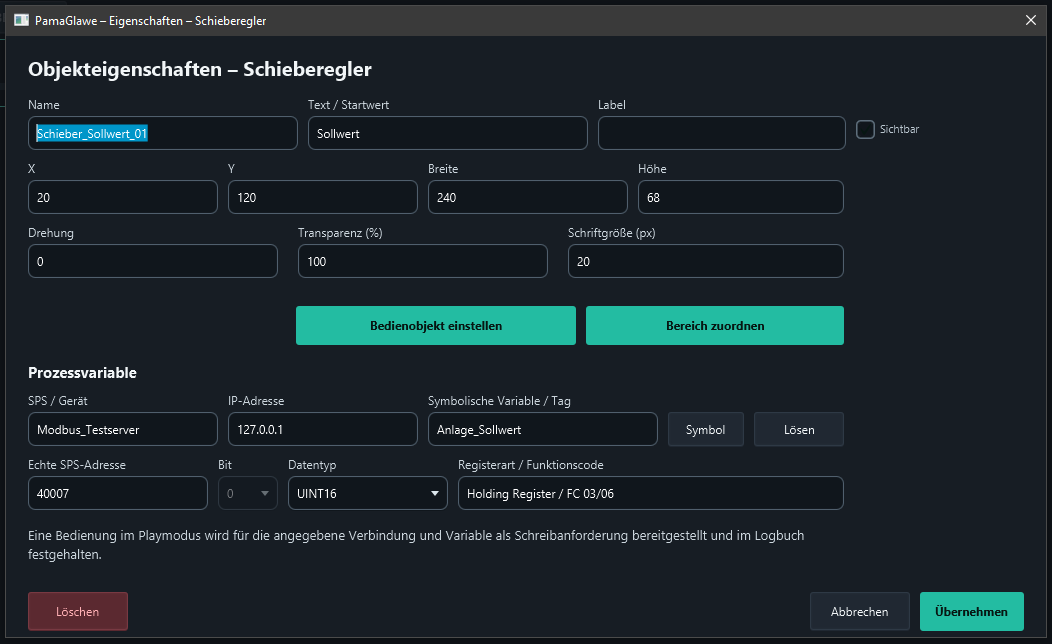
Task: Click the Transparenz (%) field
Action: click(423, 261)
